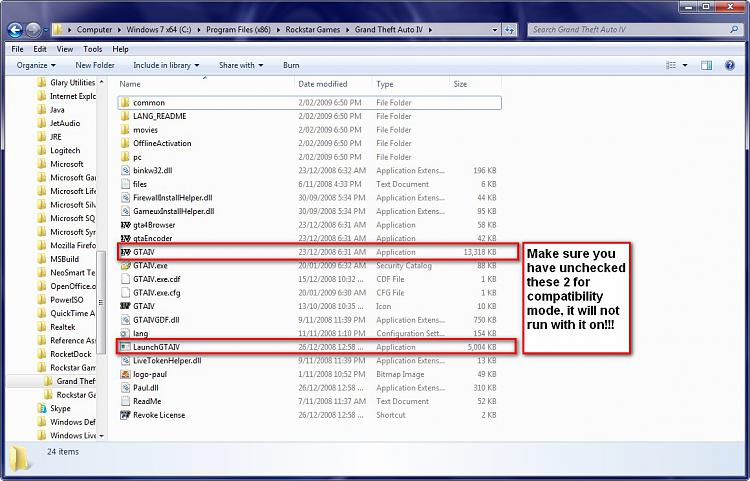Sort by Date modified column header

click(333, 84)
